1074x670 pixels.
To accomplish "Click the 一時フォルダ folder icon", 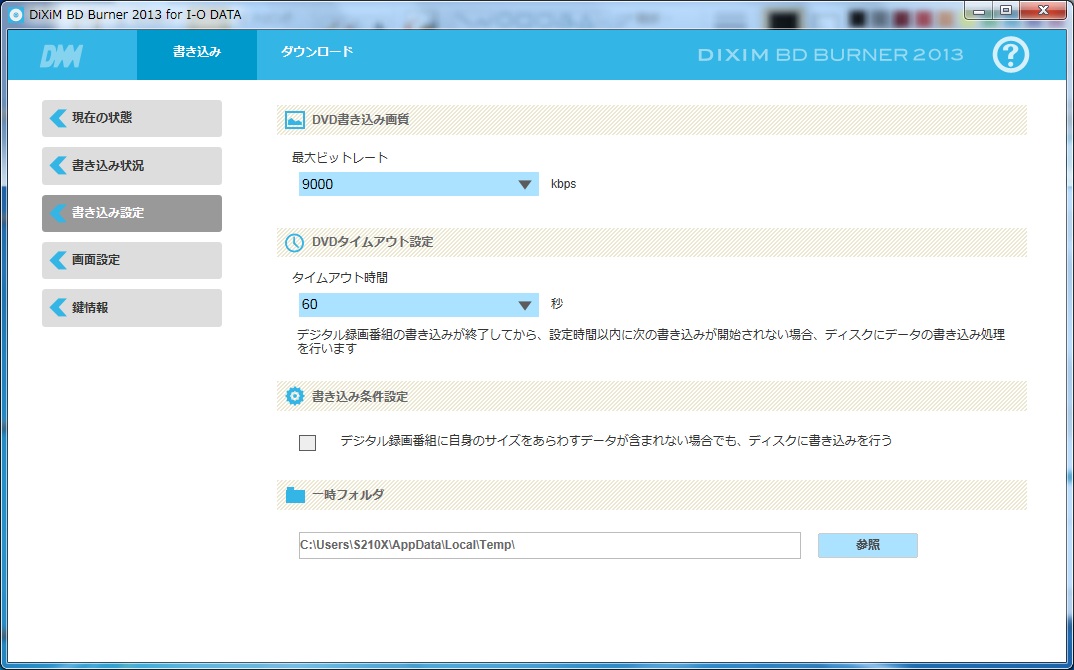I will pyautogui.click(x=295, y=495).
